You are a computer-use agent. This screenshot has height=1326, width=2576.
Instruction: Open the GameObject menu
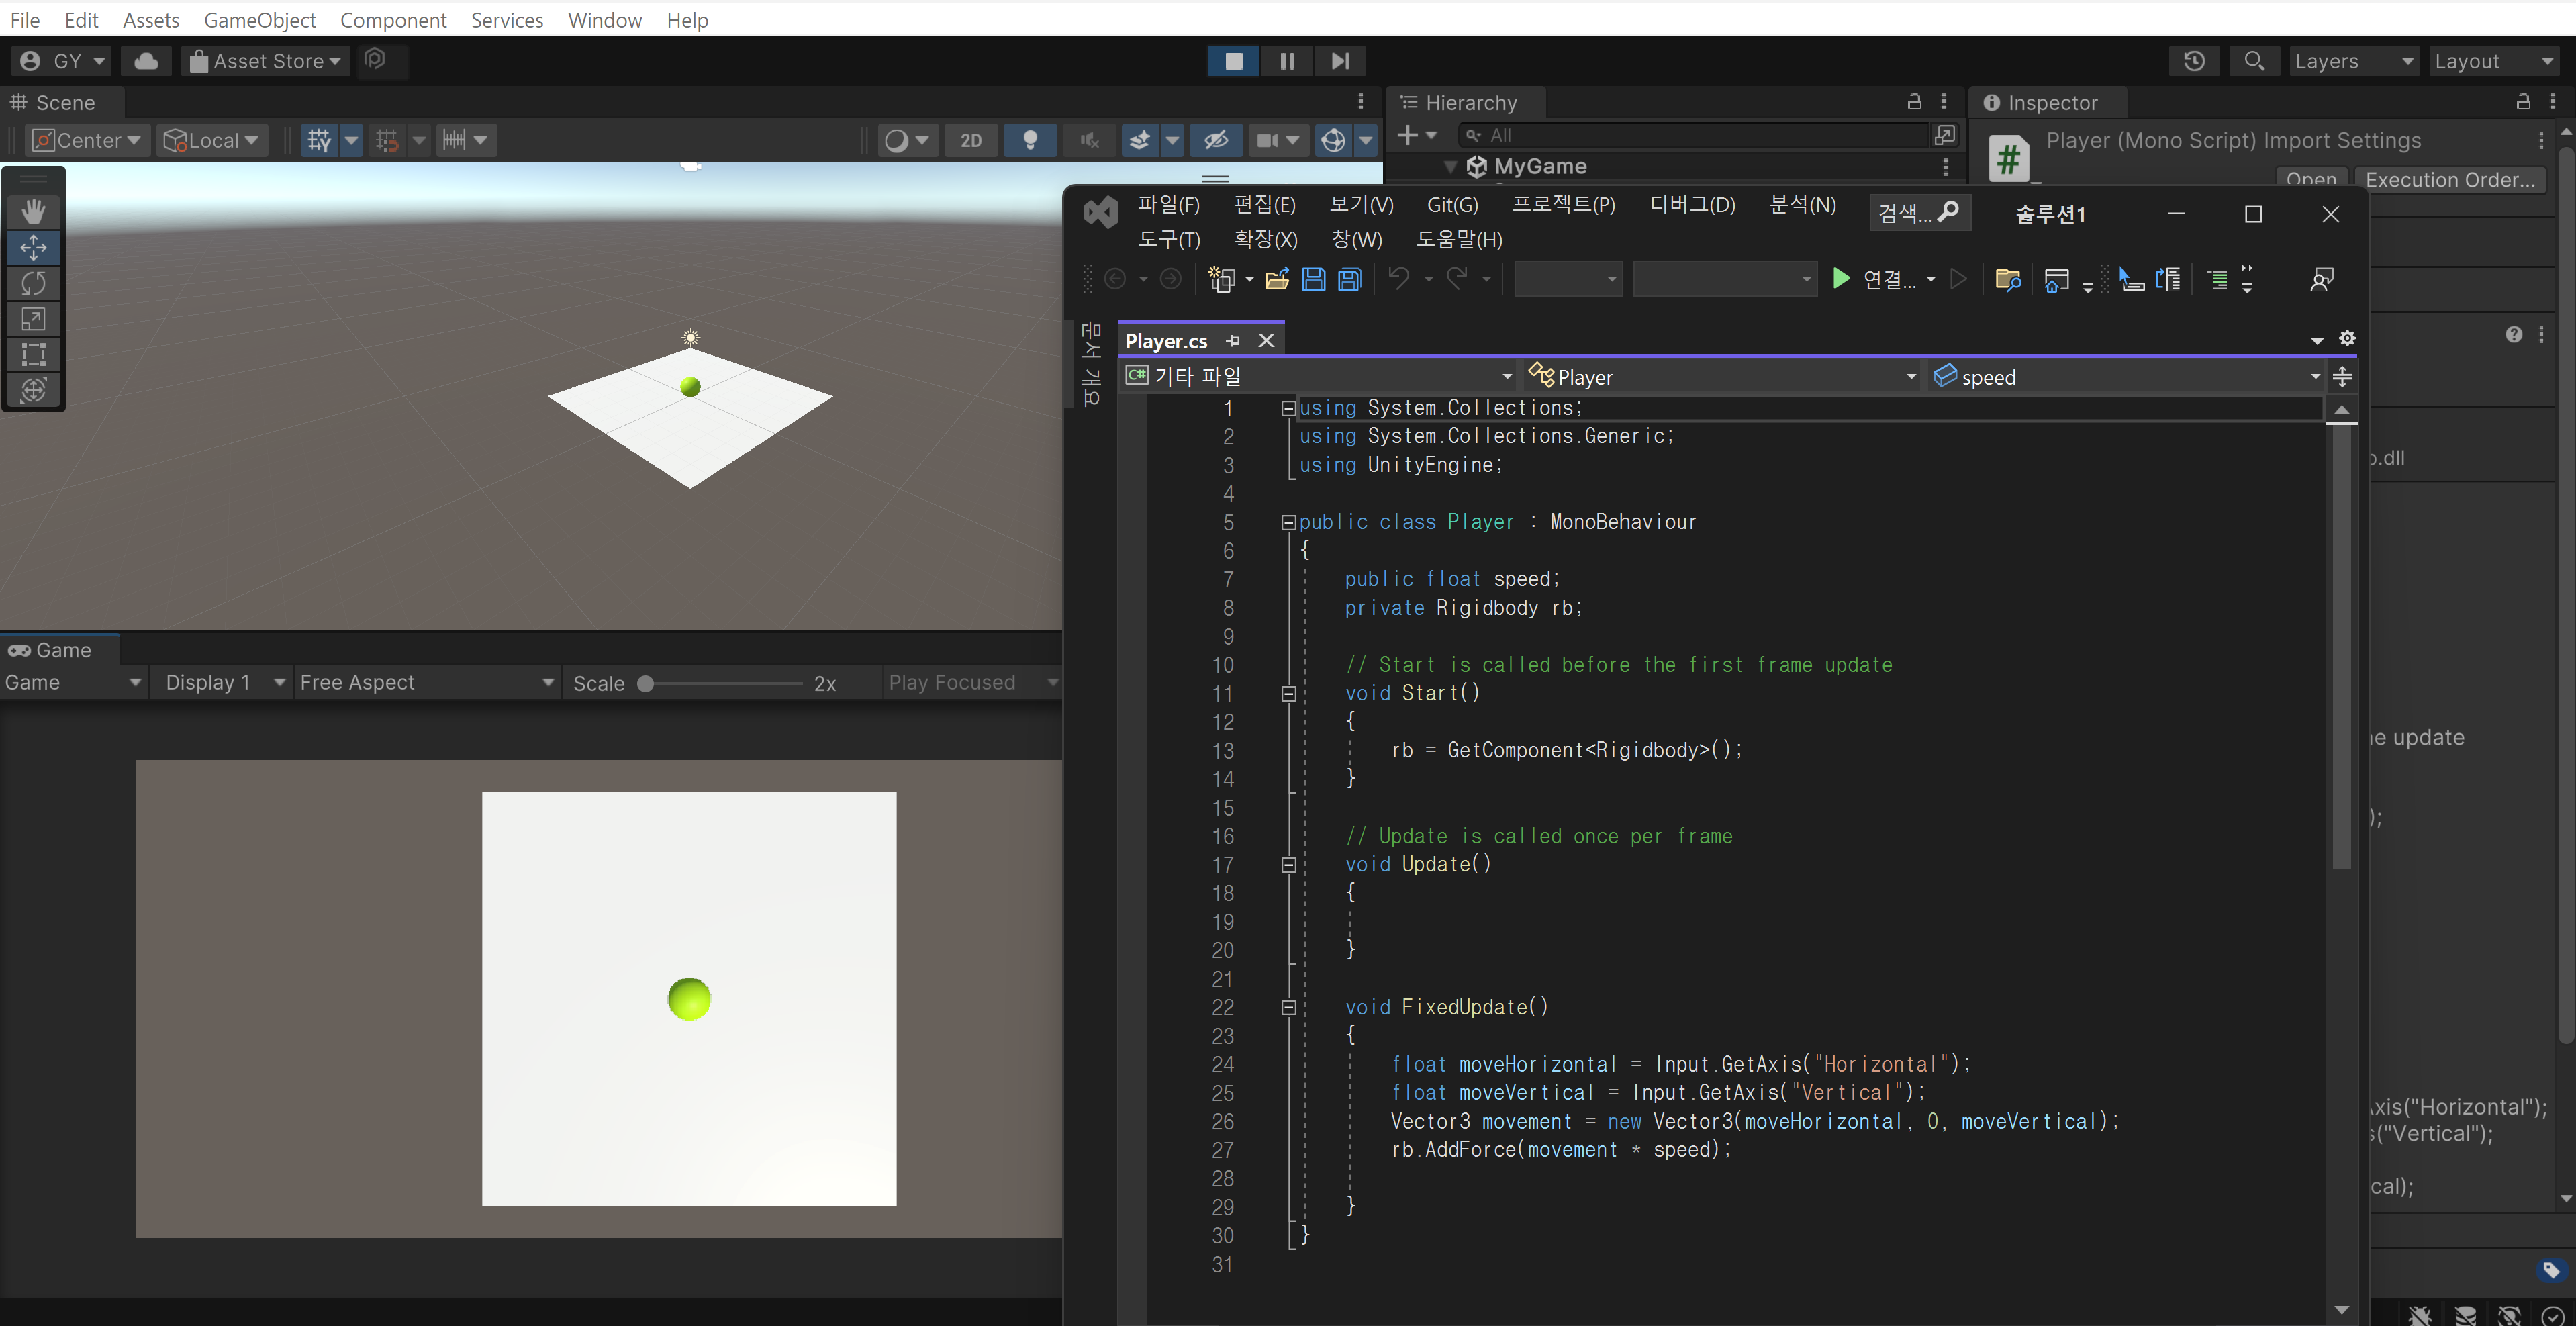click(x=259, y=20)
